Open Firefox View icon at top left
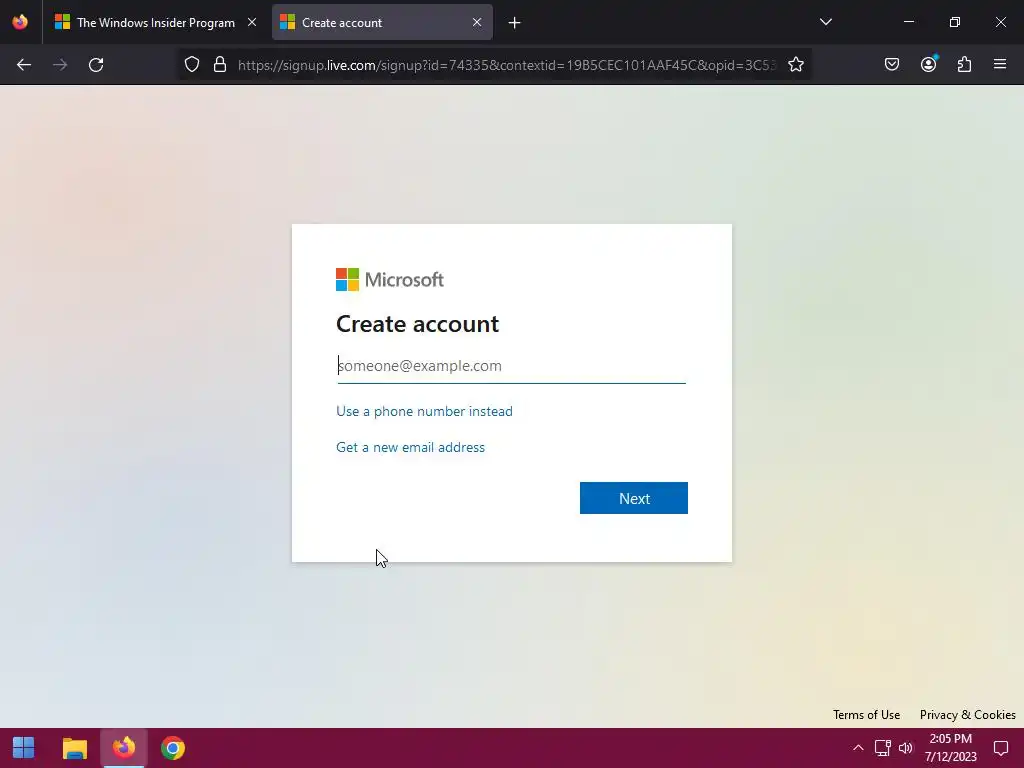The height and width of the screenshot is (768, 1024). point(20,22)
